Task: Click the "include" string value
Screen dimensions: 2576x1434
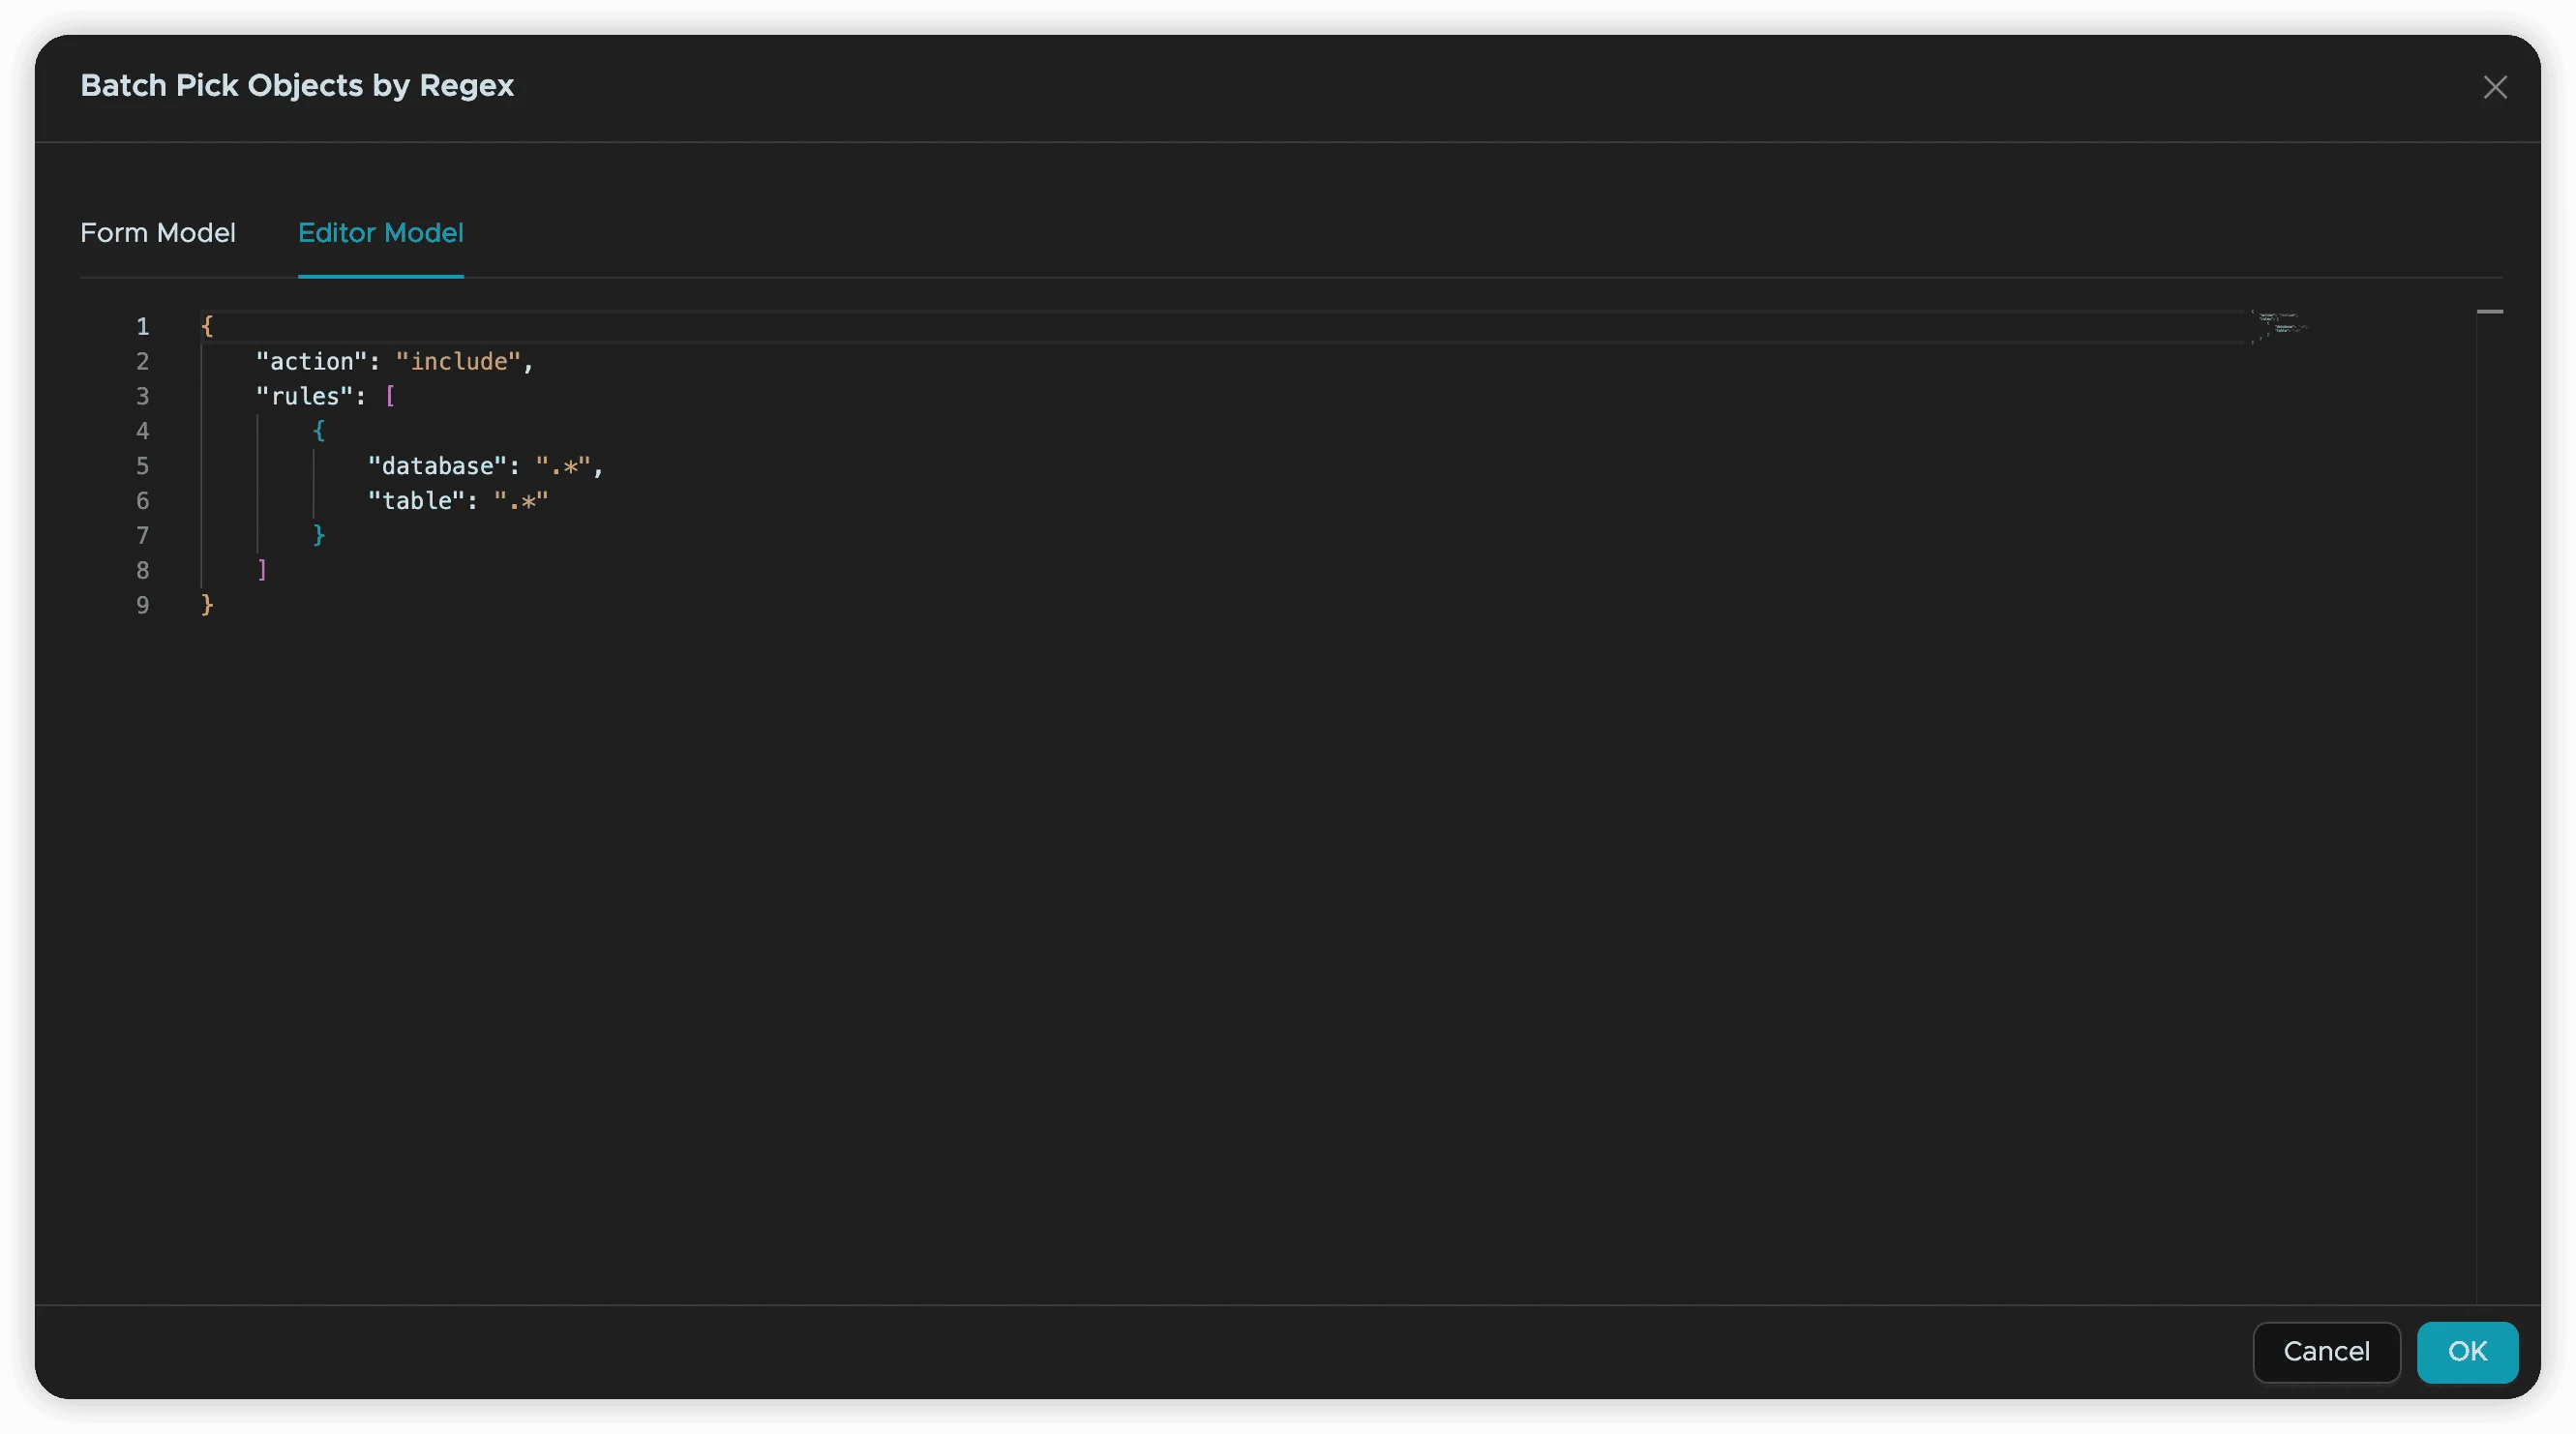Action: [459, 362]
